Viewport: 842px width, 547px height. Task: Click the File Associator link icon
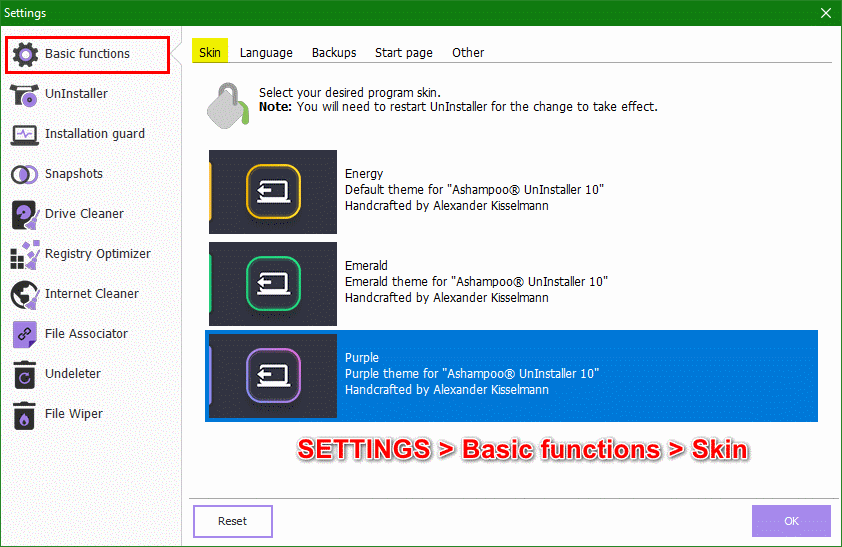(x=24, y=334)
